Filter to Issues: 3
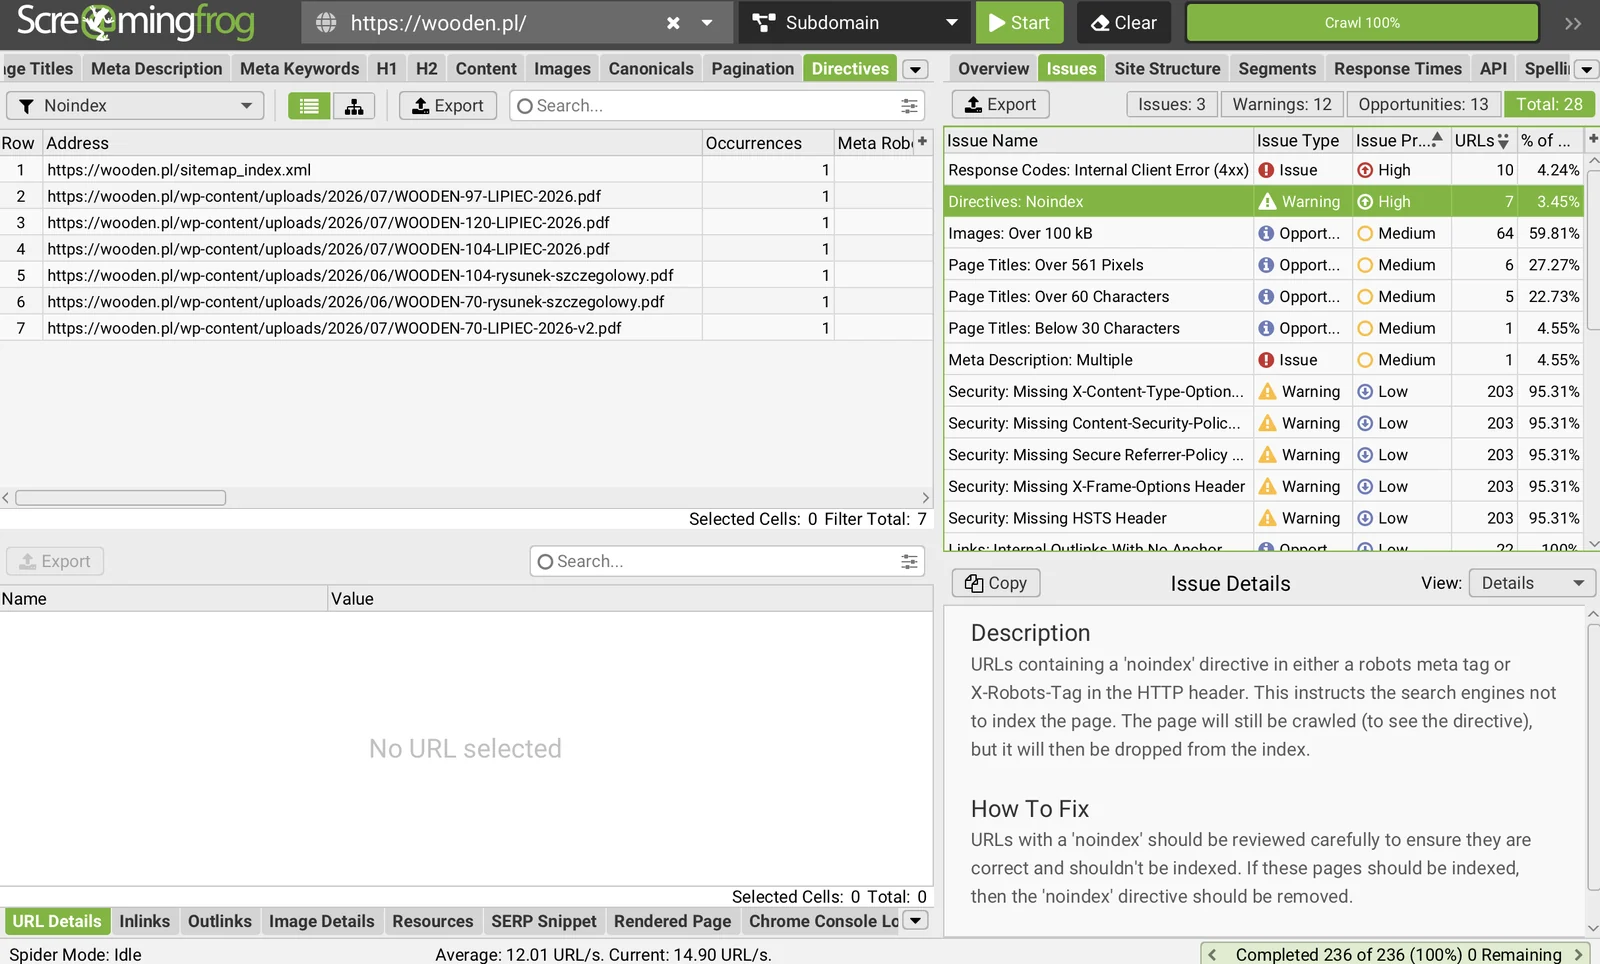 click(1171, 104)
